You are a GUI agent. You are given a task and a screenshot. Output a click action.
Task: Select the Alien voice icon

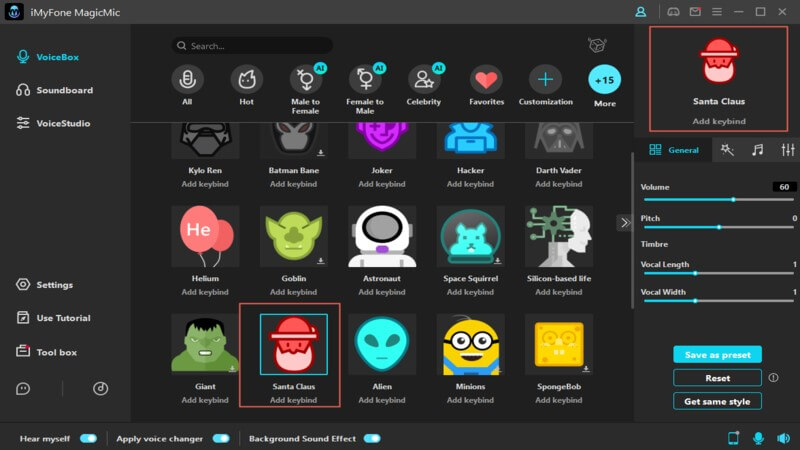[382, 344]
